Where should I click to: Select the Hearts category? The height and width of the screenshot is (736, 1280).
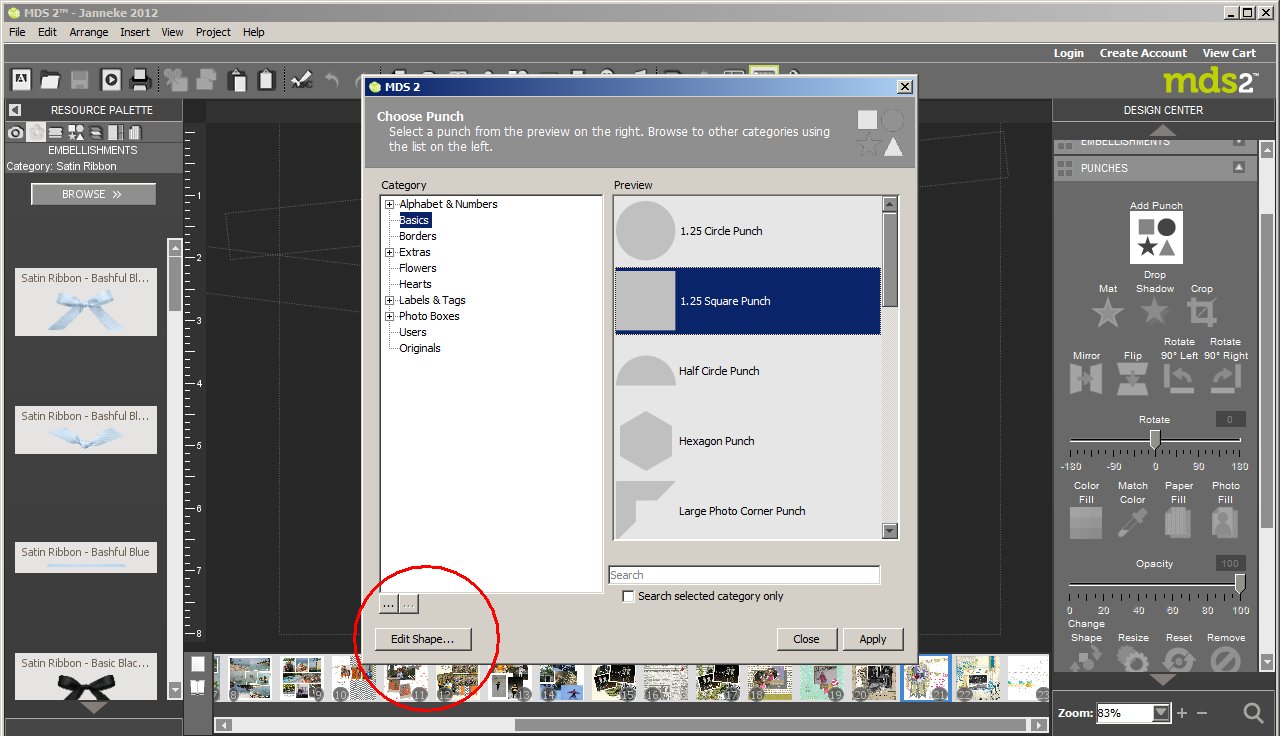point(415,284)
